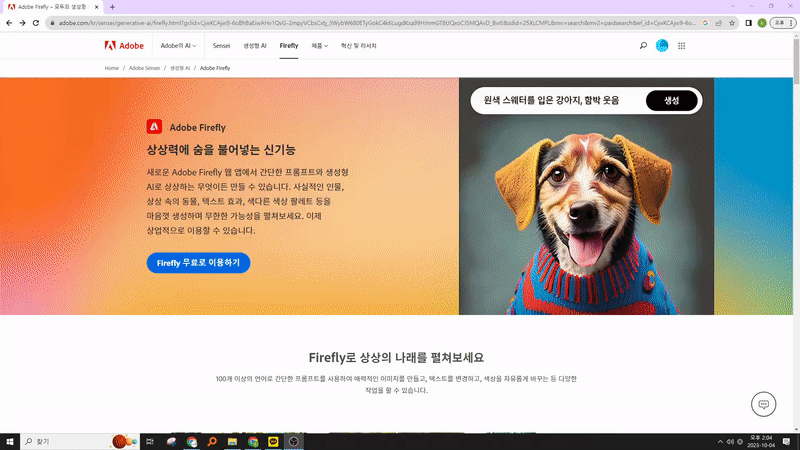Screen dimensions: 800x450
Task: Click the taskbar clock showing 2023-10-04
Action: 761,441
